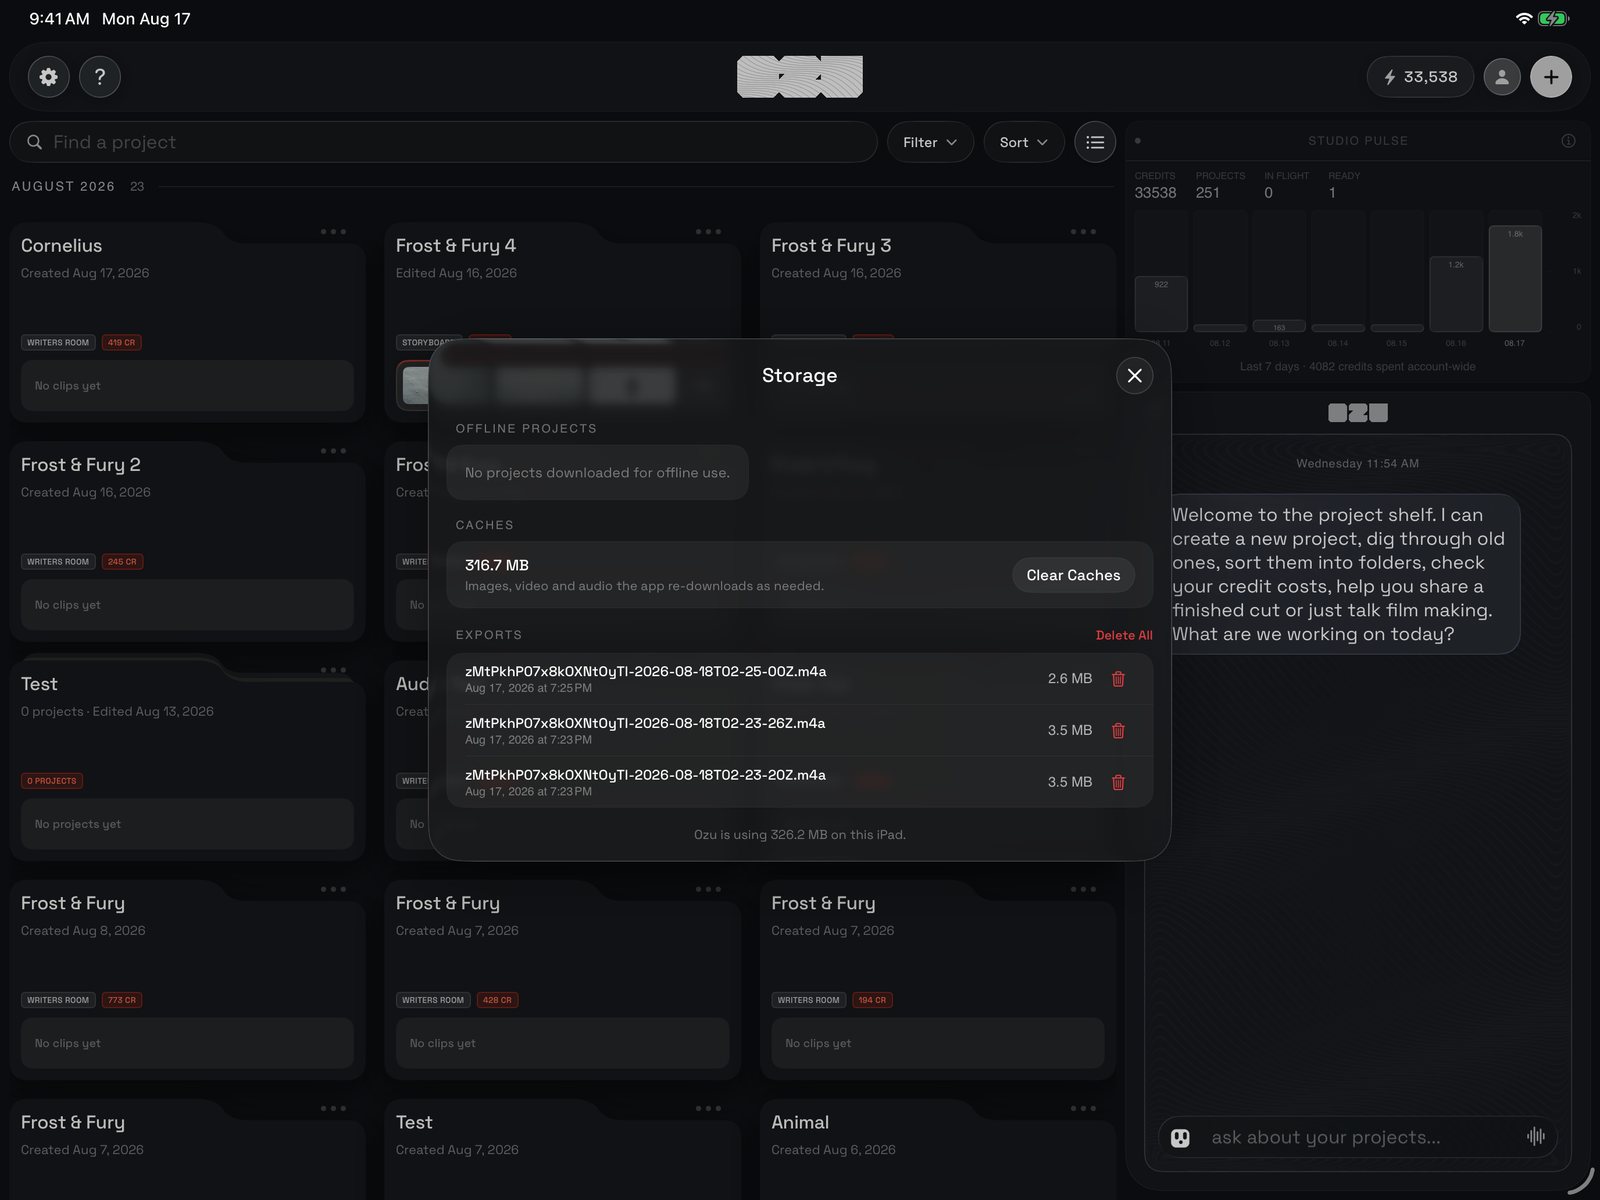Delete export ending 02-23-26Z.m4a
The image size is (1600, 1200).
(1118, 731)
